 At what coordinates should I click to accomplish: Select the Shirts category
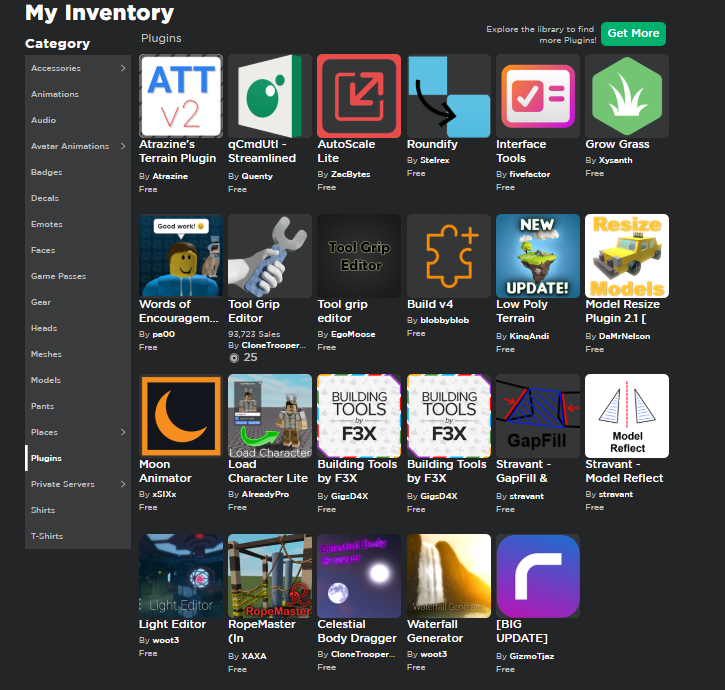pyautogui.click(x=78, y=510)
